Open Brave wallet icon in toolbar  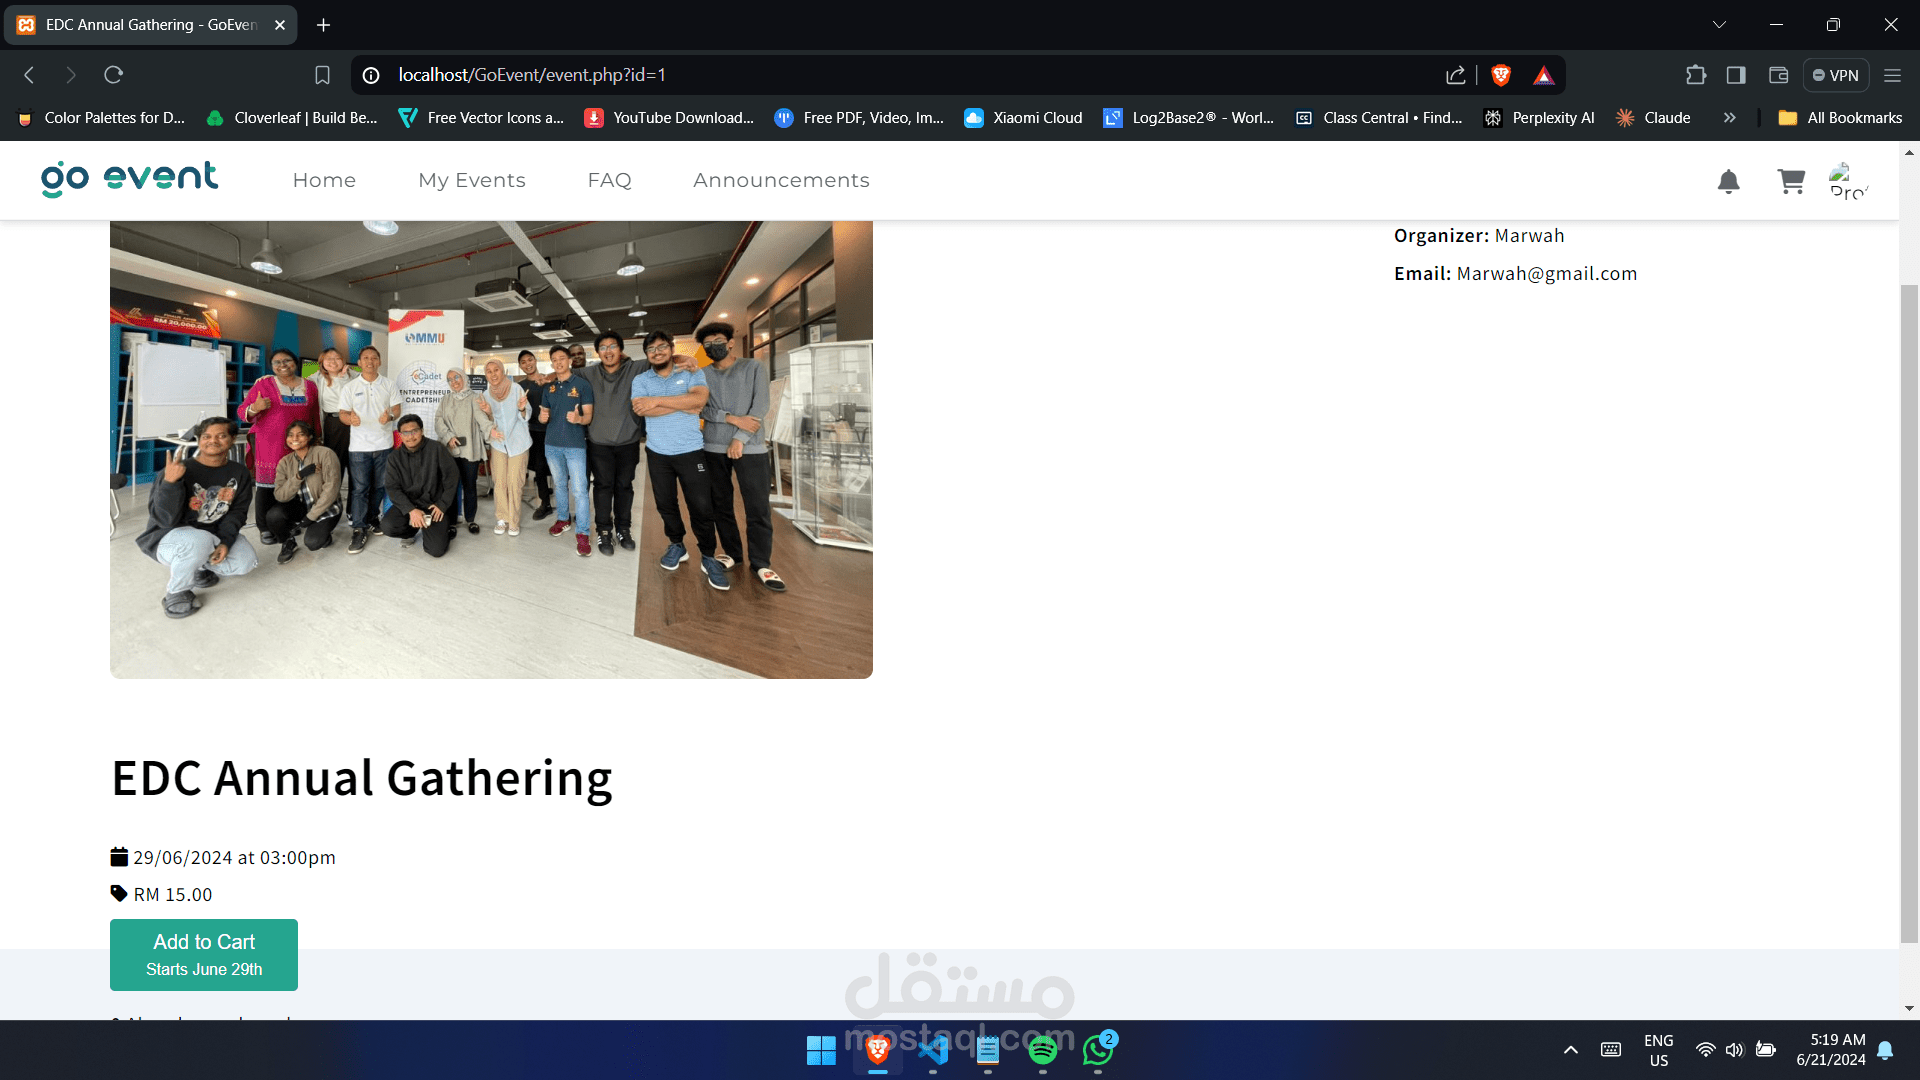coord(1778,75)
